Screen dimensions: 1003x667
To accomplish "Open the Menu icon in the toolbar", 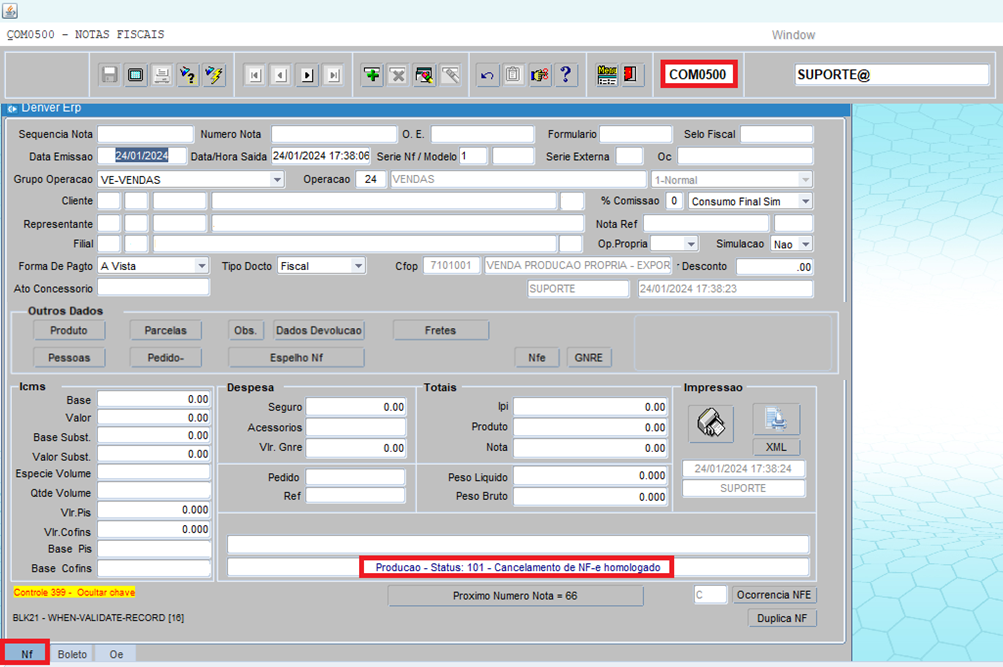I will [x=607, y=75].
